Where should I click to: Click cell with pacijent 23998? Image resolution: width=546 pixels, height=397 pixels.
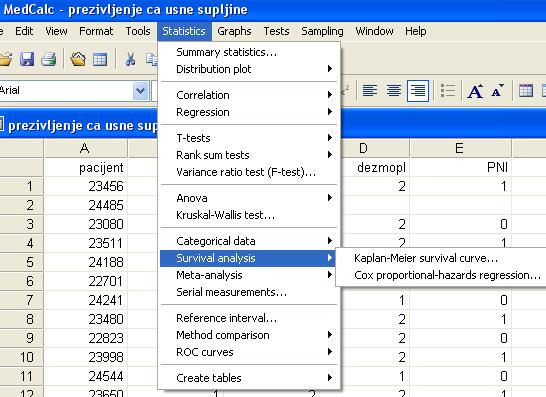coord(85,357)
